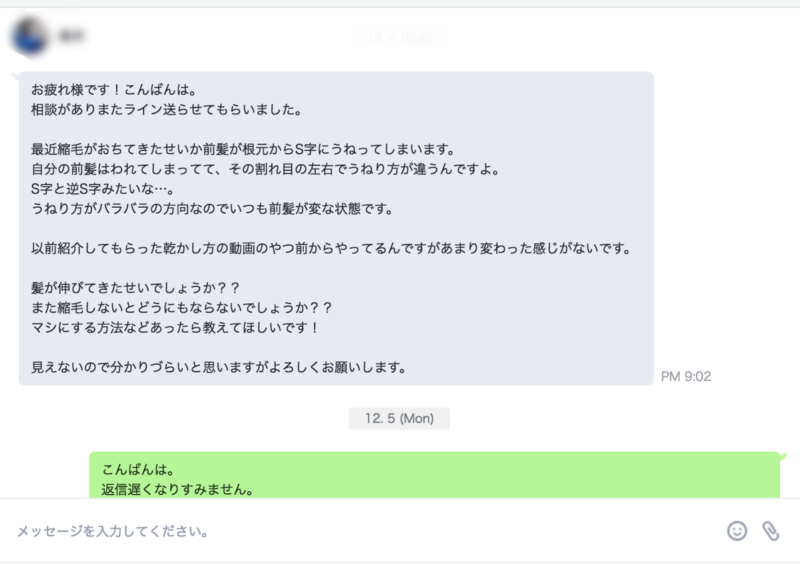Click the blurred 12. 4 date header
This screenshot has width=800, height=564.
click(398, 36)
